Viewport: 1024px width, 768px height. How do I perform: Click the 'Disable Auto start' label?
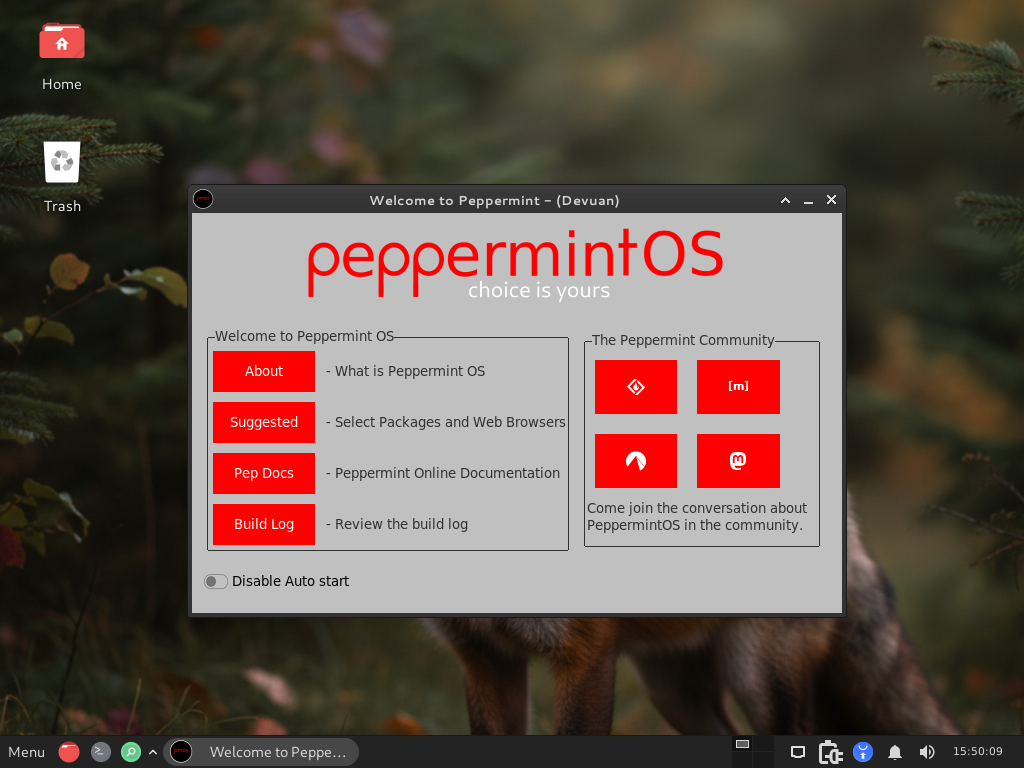(x=291, y=581)
